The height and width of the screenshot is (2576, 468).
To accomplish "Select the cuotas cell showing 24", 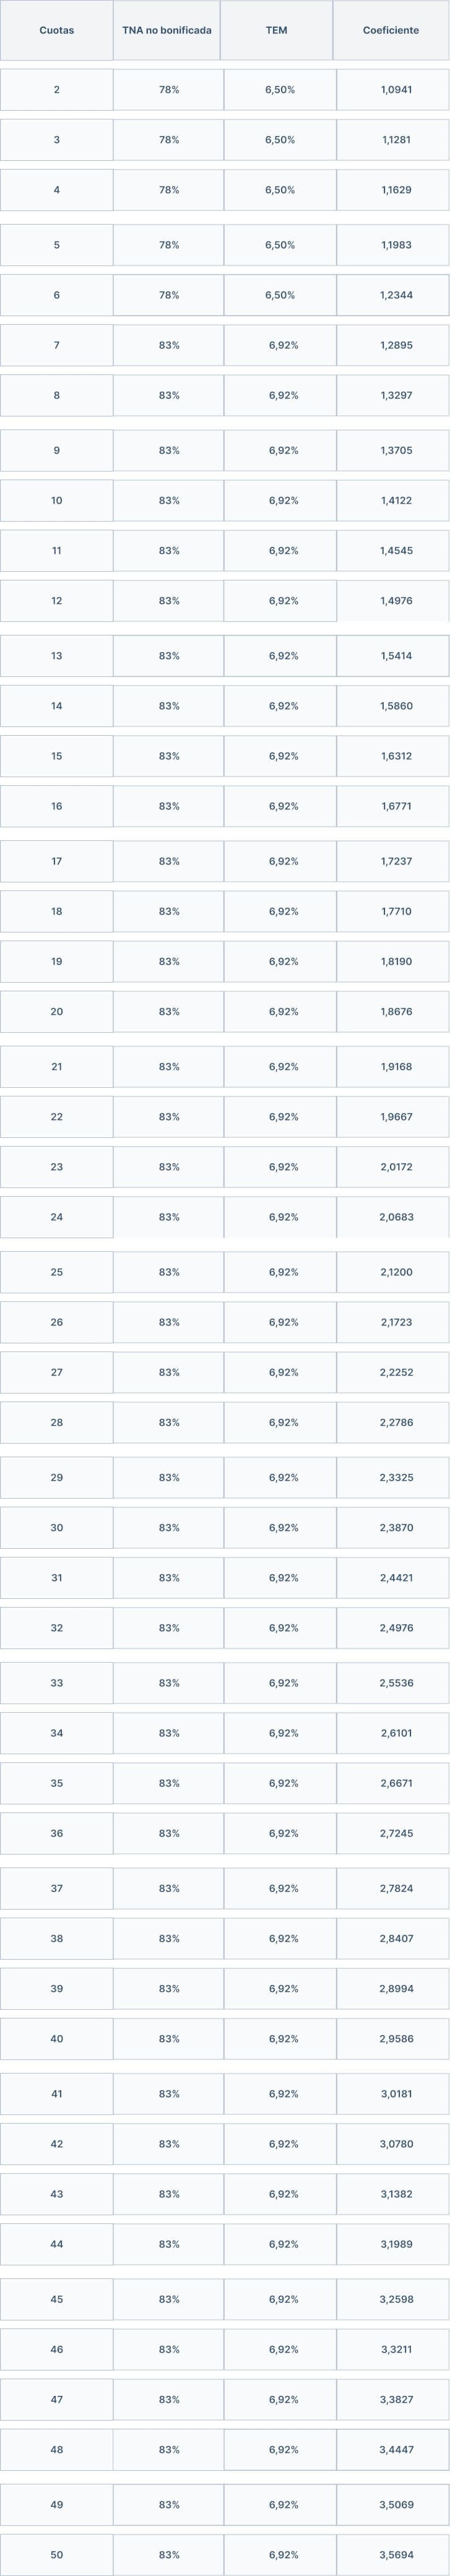I will [x=56, y=1217].
